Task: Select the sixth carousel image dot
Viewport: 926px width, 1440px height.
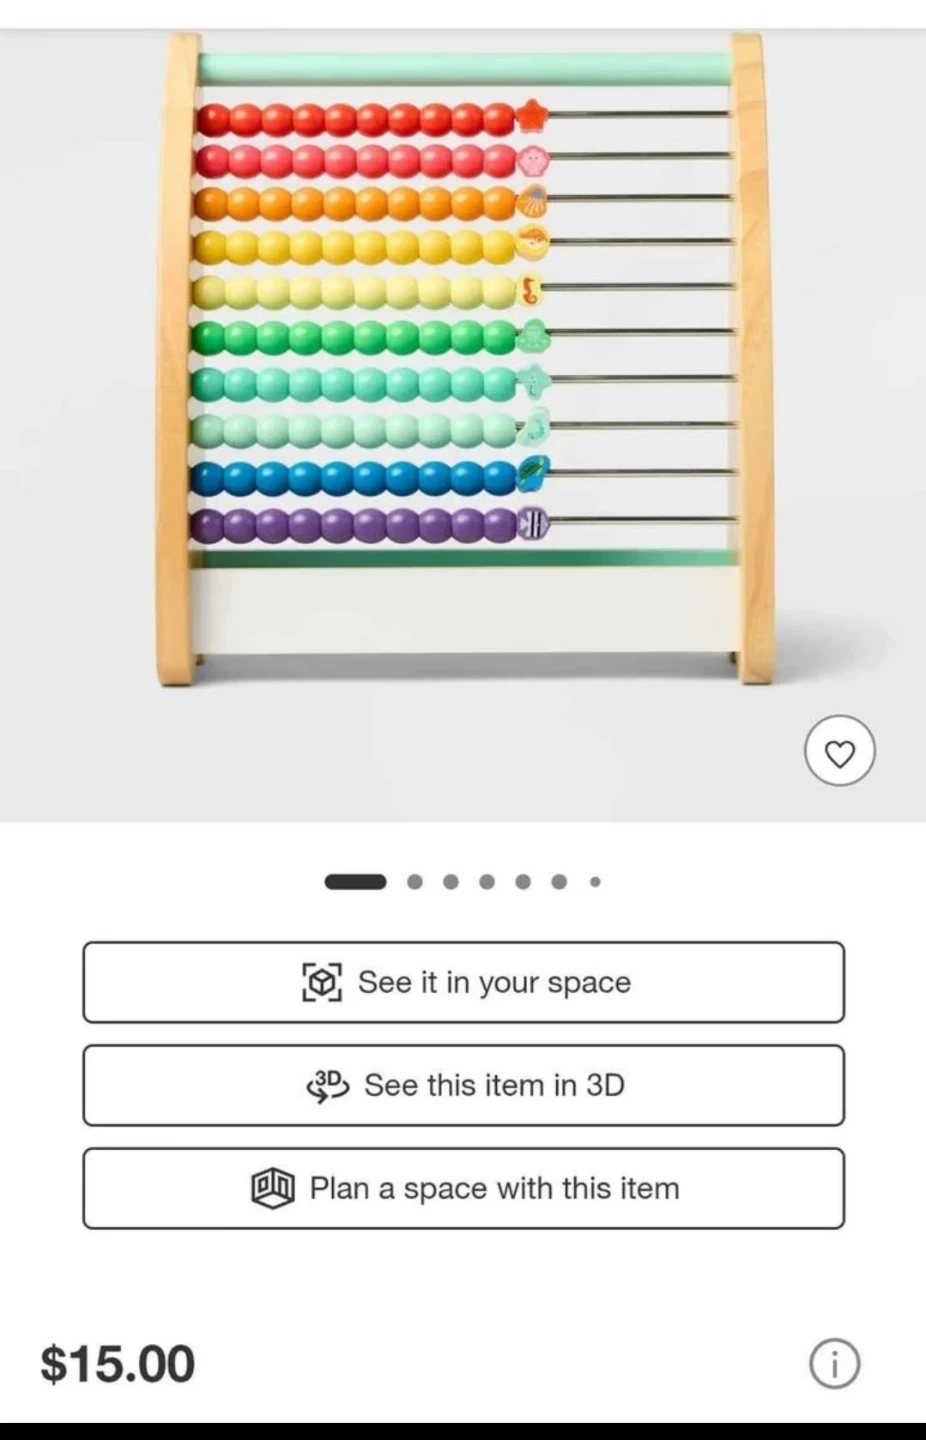Action: point(559,881)
